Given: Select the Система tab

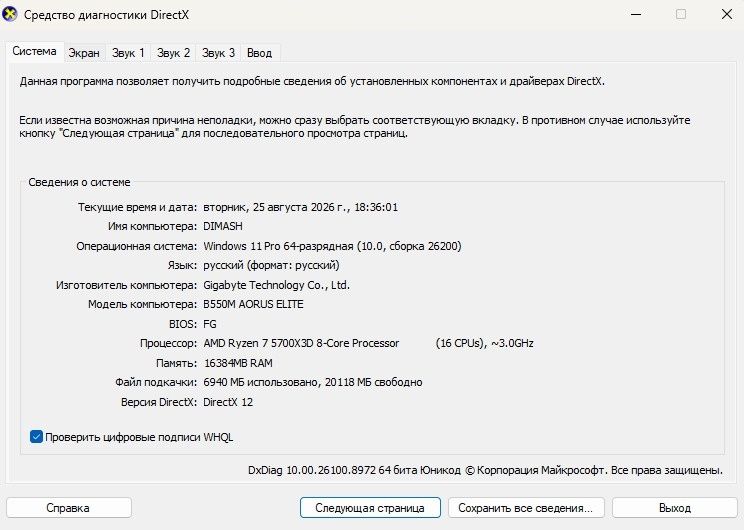Looking at the screenshot, I should [x=34, y=51].
